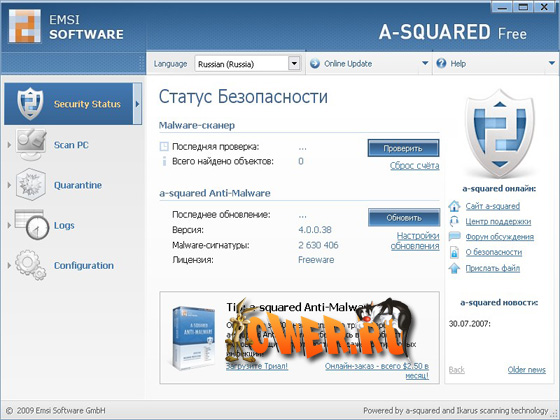Open the Scan PC section
The height and width of the screenshot is (420, 560).
(71, 145)
